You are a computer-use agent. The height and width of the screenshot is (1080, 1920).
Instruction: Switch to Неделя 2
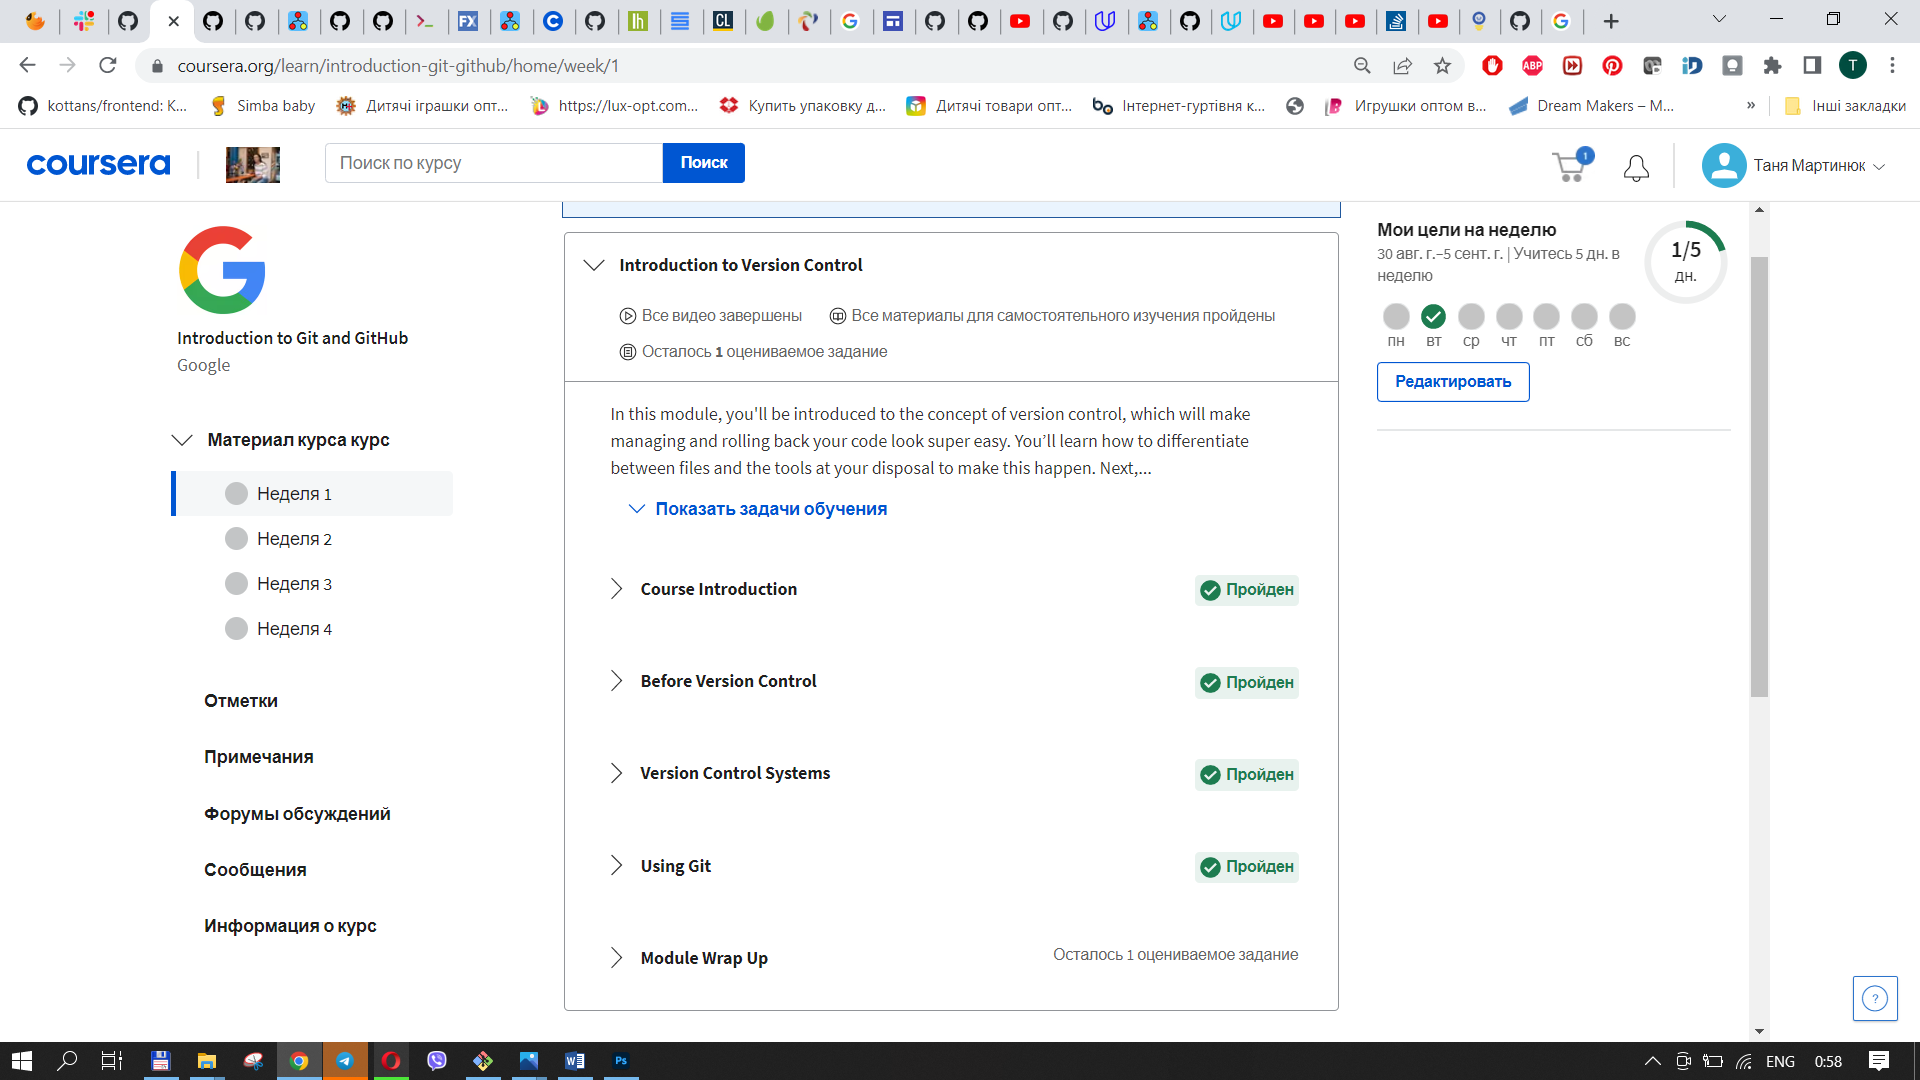click(294, 538)
